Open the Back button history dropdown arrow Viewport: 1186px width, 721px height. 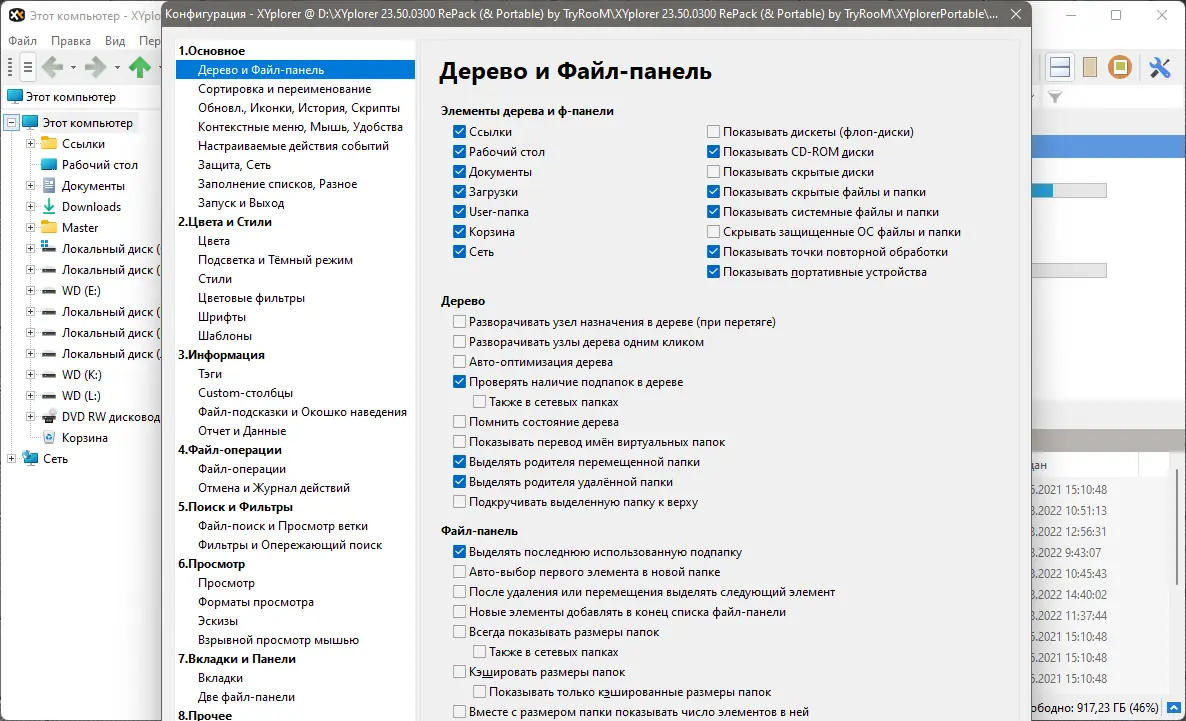[x=73, y=67]
